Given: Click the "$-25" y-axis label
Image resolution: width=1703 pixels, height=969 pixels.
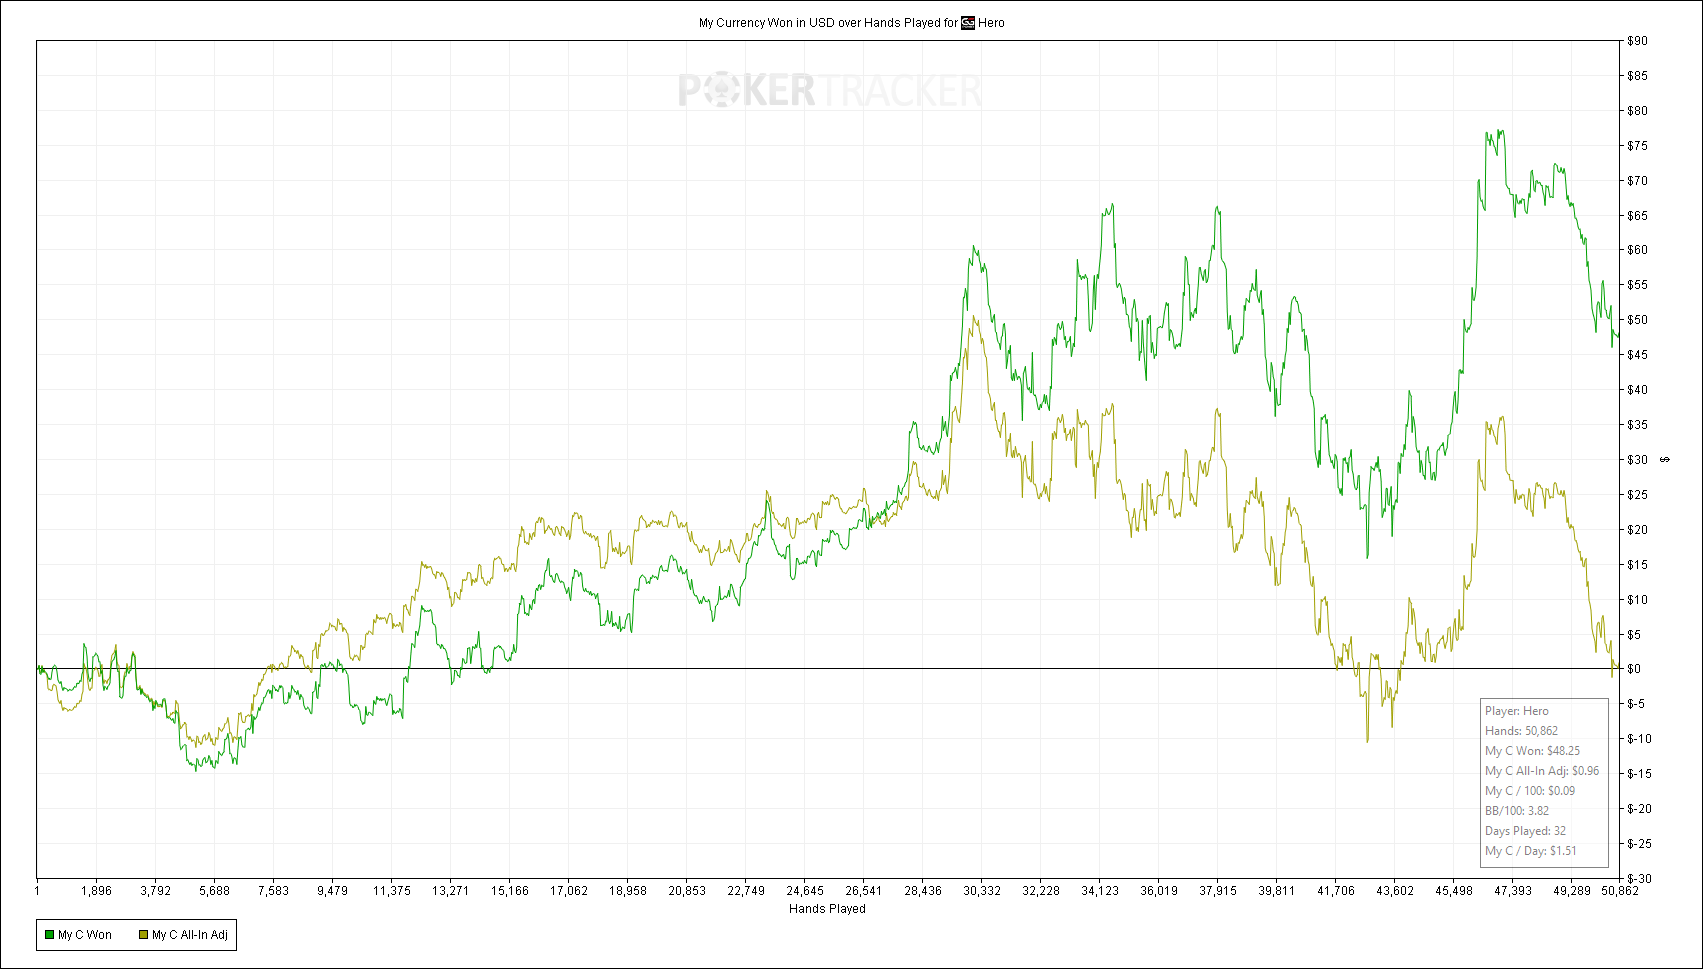Looking at the screenshot, I should pos(1639,844).
